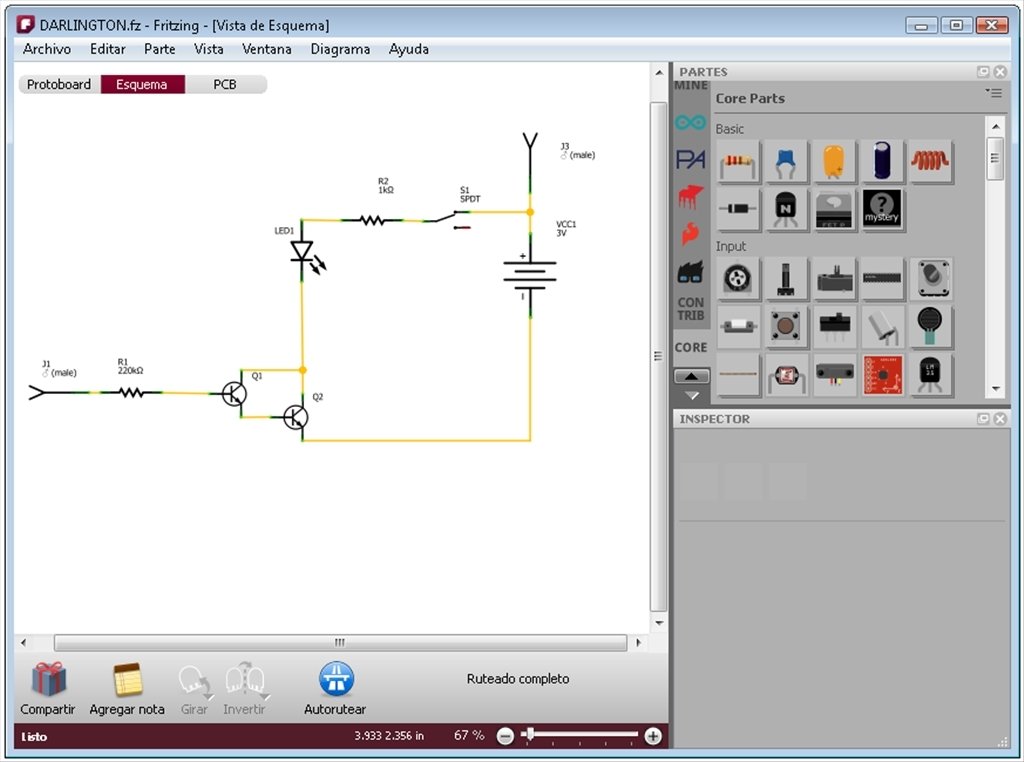
Task: Run Autorutear on the circuit
Action: [x=335, y=689]
